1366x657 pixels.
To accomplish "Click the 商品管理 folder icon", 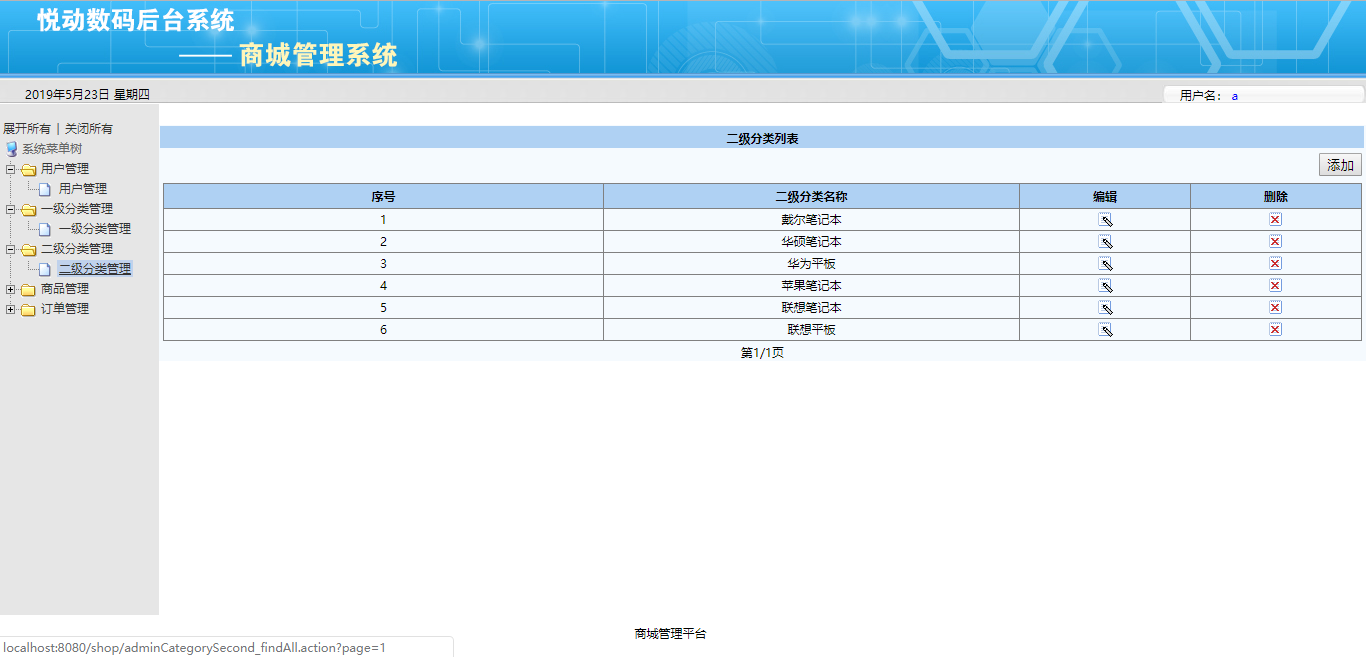I will click(29, 289).
